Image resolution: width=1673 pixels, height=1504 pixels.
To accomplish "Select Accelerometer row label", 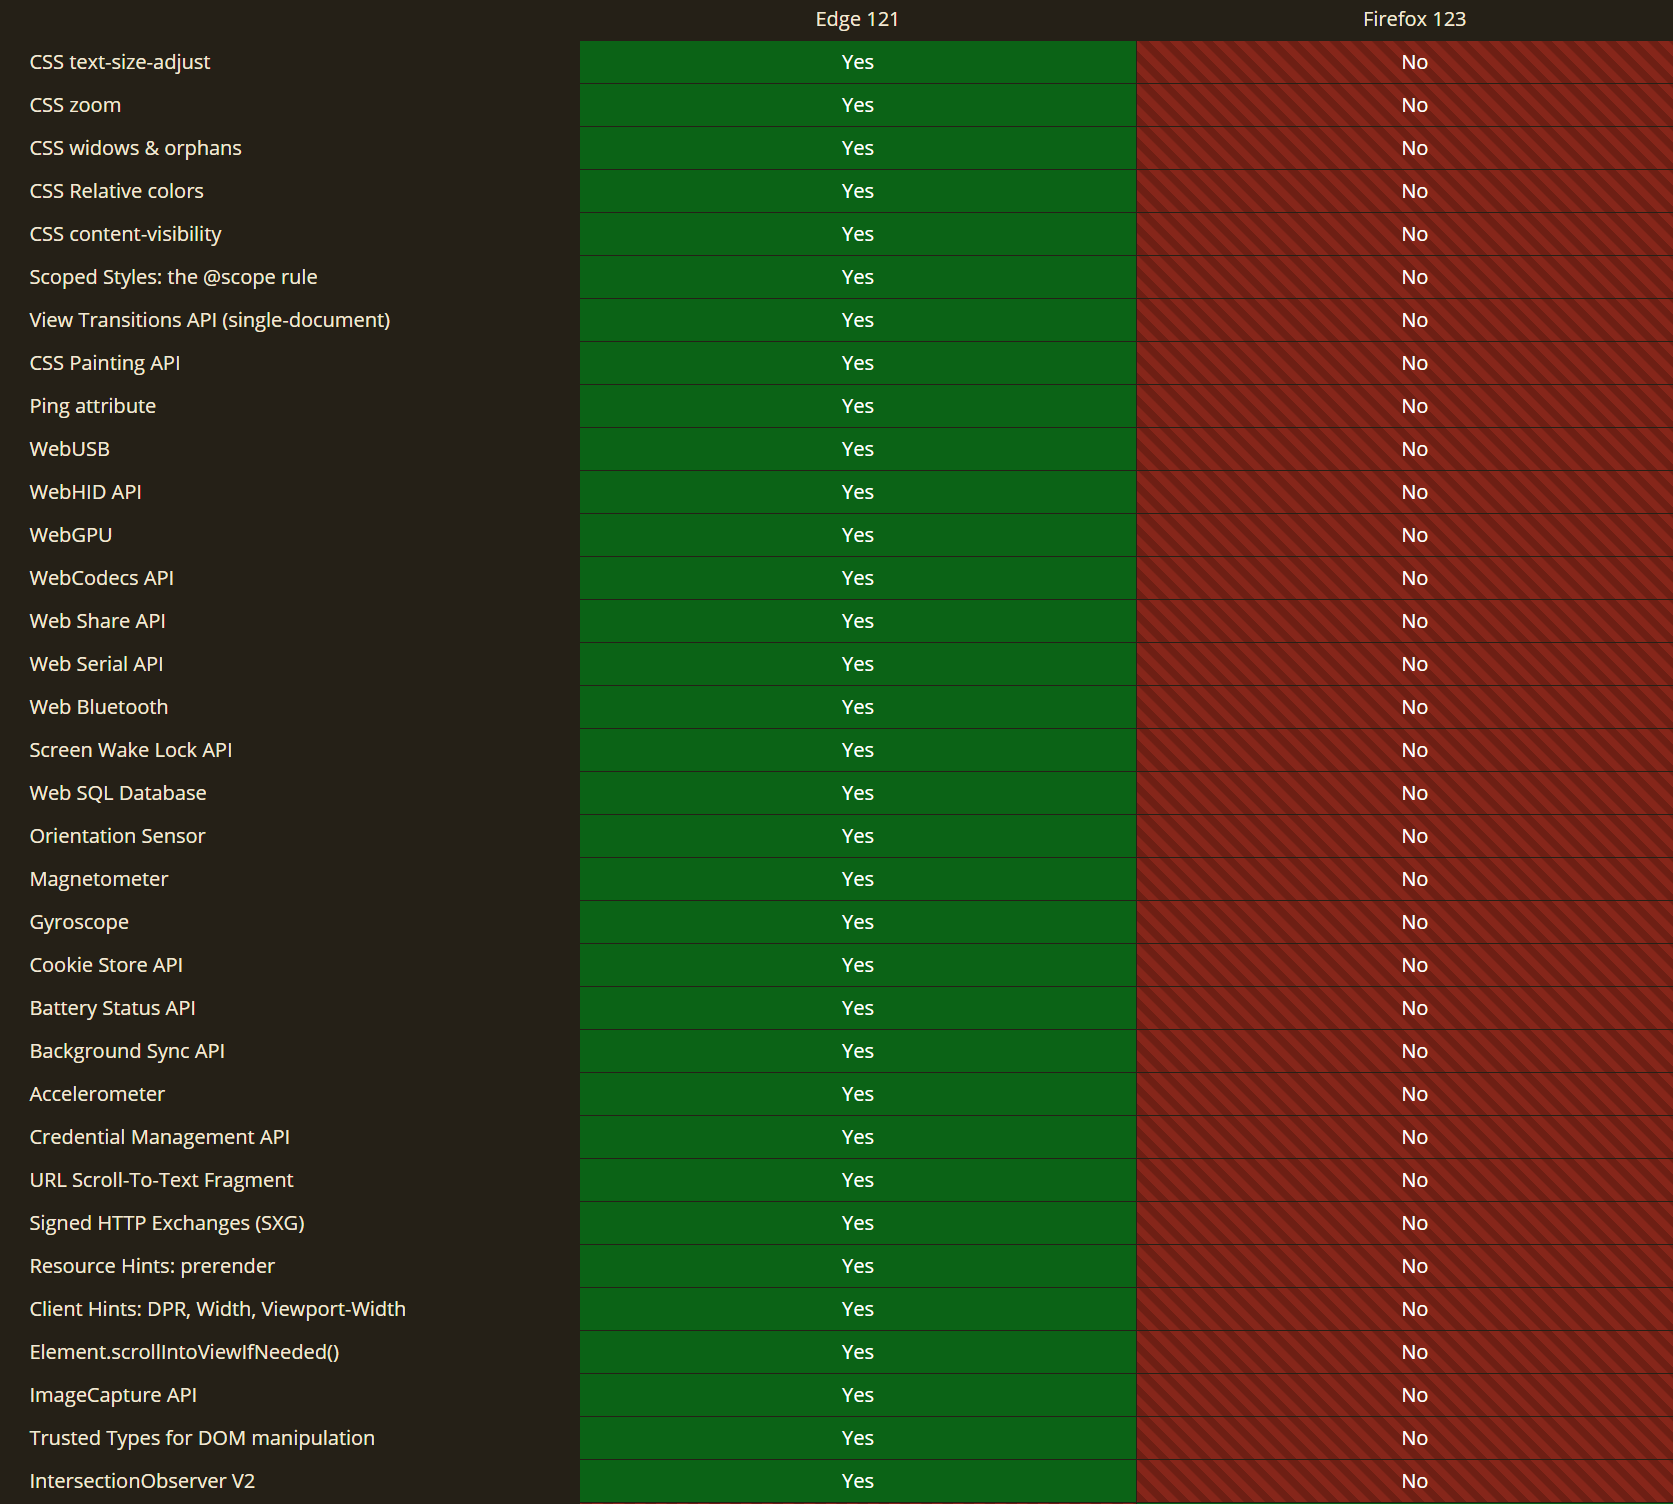I will coord(97,1094).
